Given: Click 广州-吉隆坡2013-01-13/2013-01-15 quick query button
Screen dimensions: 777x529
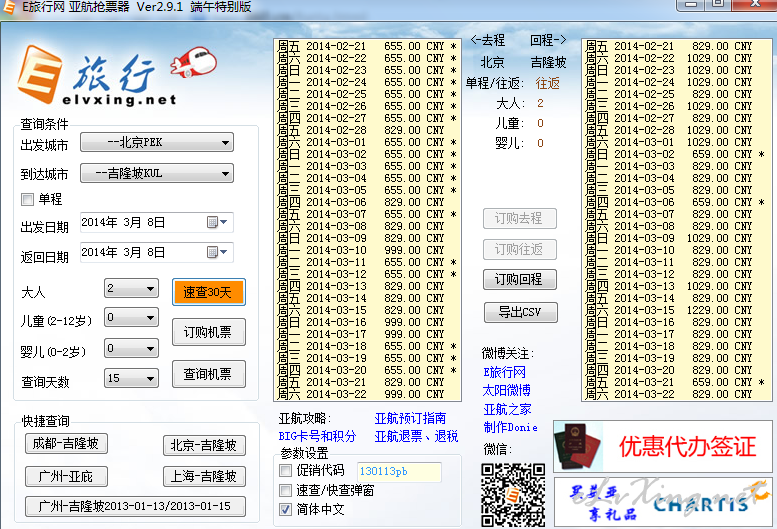Looking at the screenshot, I should [135, 506].
